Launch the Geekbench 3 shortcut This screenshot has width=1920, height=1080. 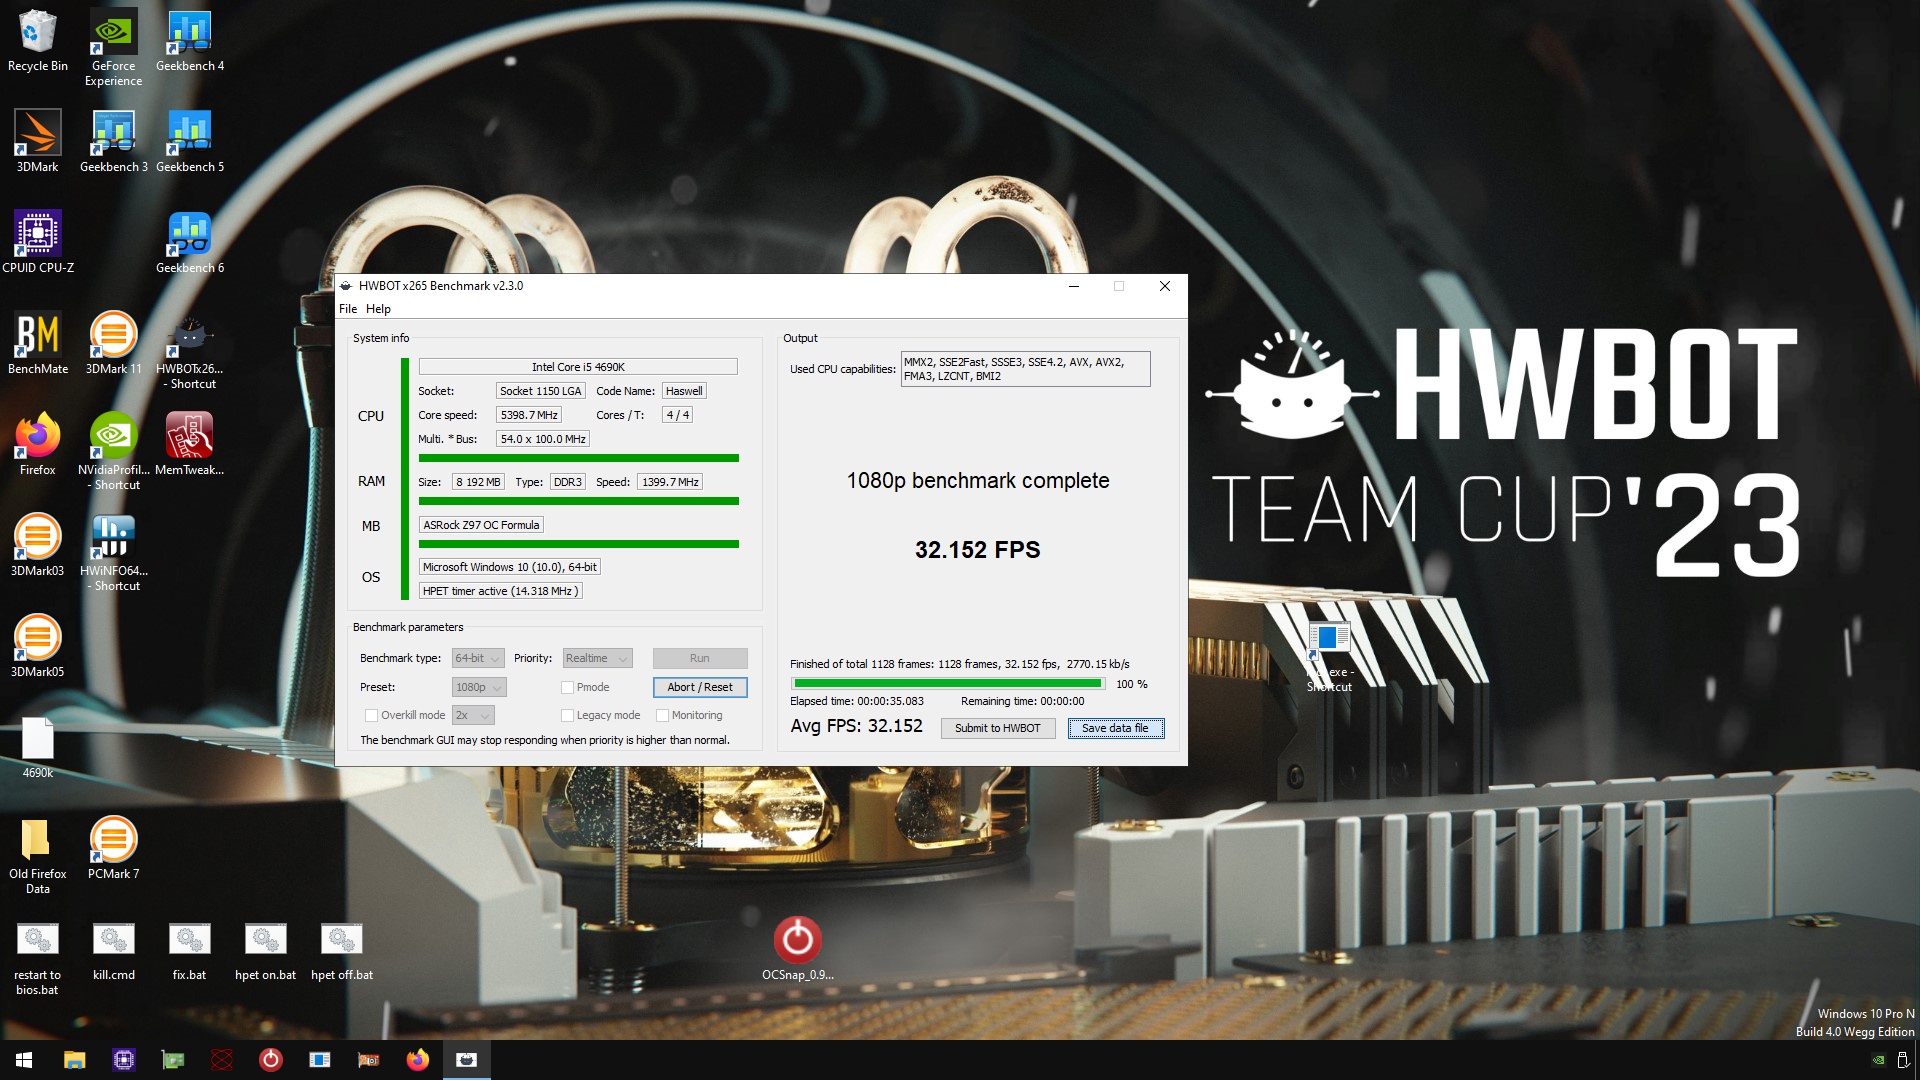(113, 141)
